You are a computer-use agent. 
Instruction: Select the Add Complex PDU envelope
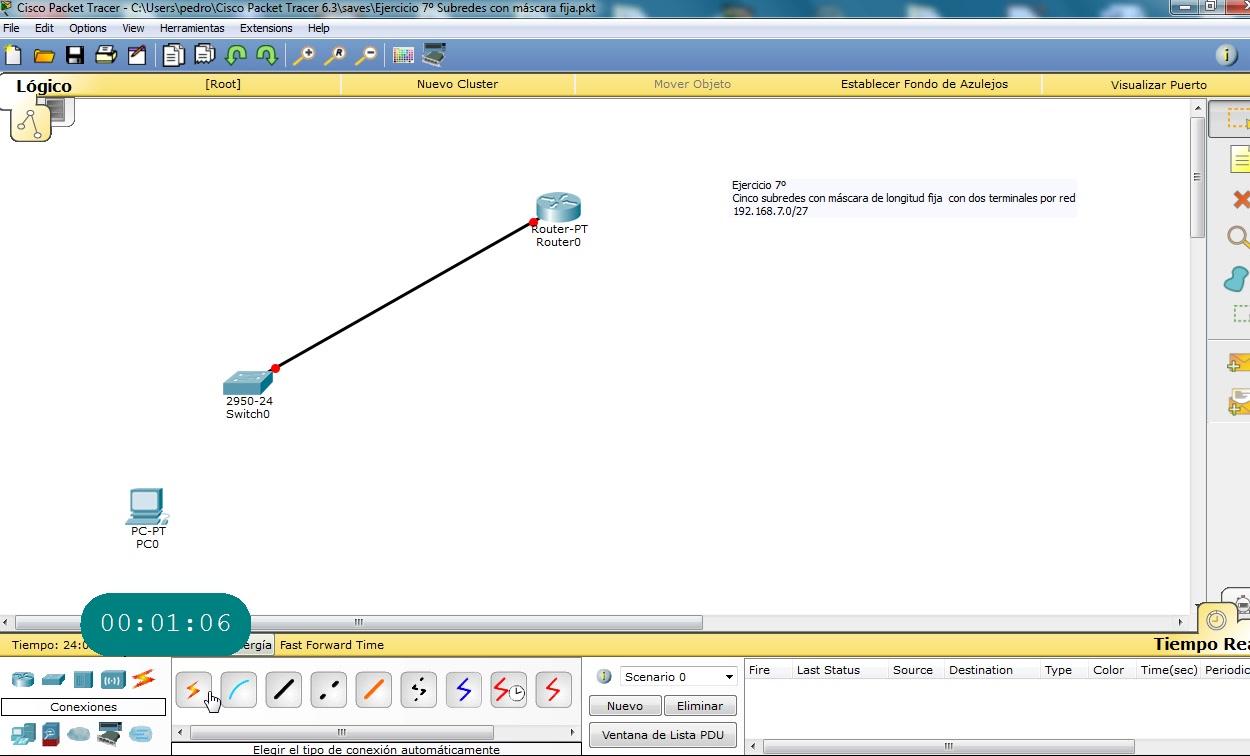[1239, 402]
